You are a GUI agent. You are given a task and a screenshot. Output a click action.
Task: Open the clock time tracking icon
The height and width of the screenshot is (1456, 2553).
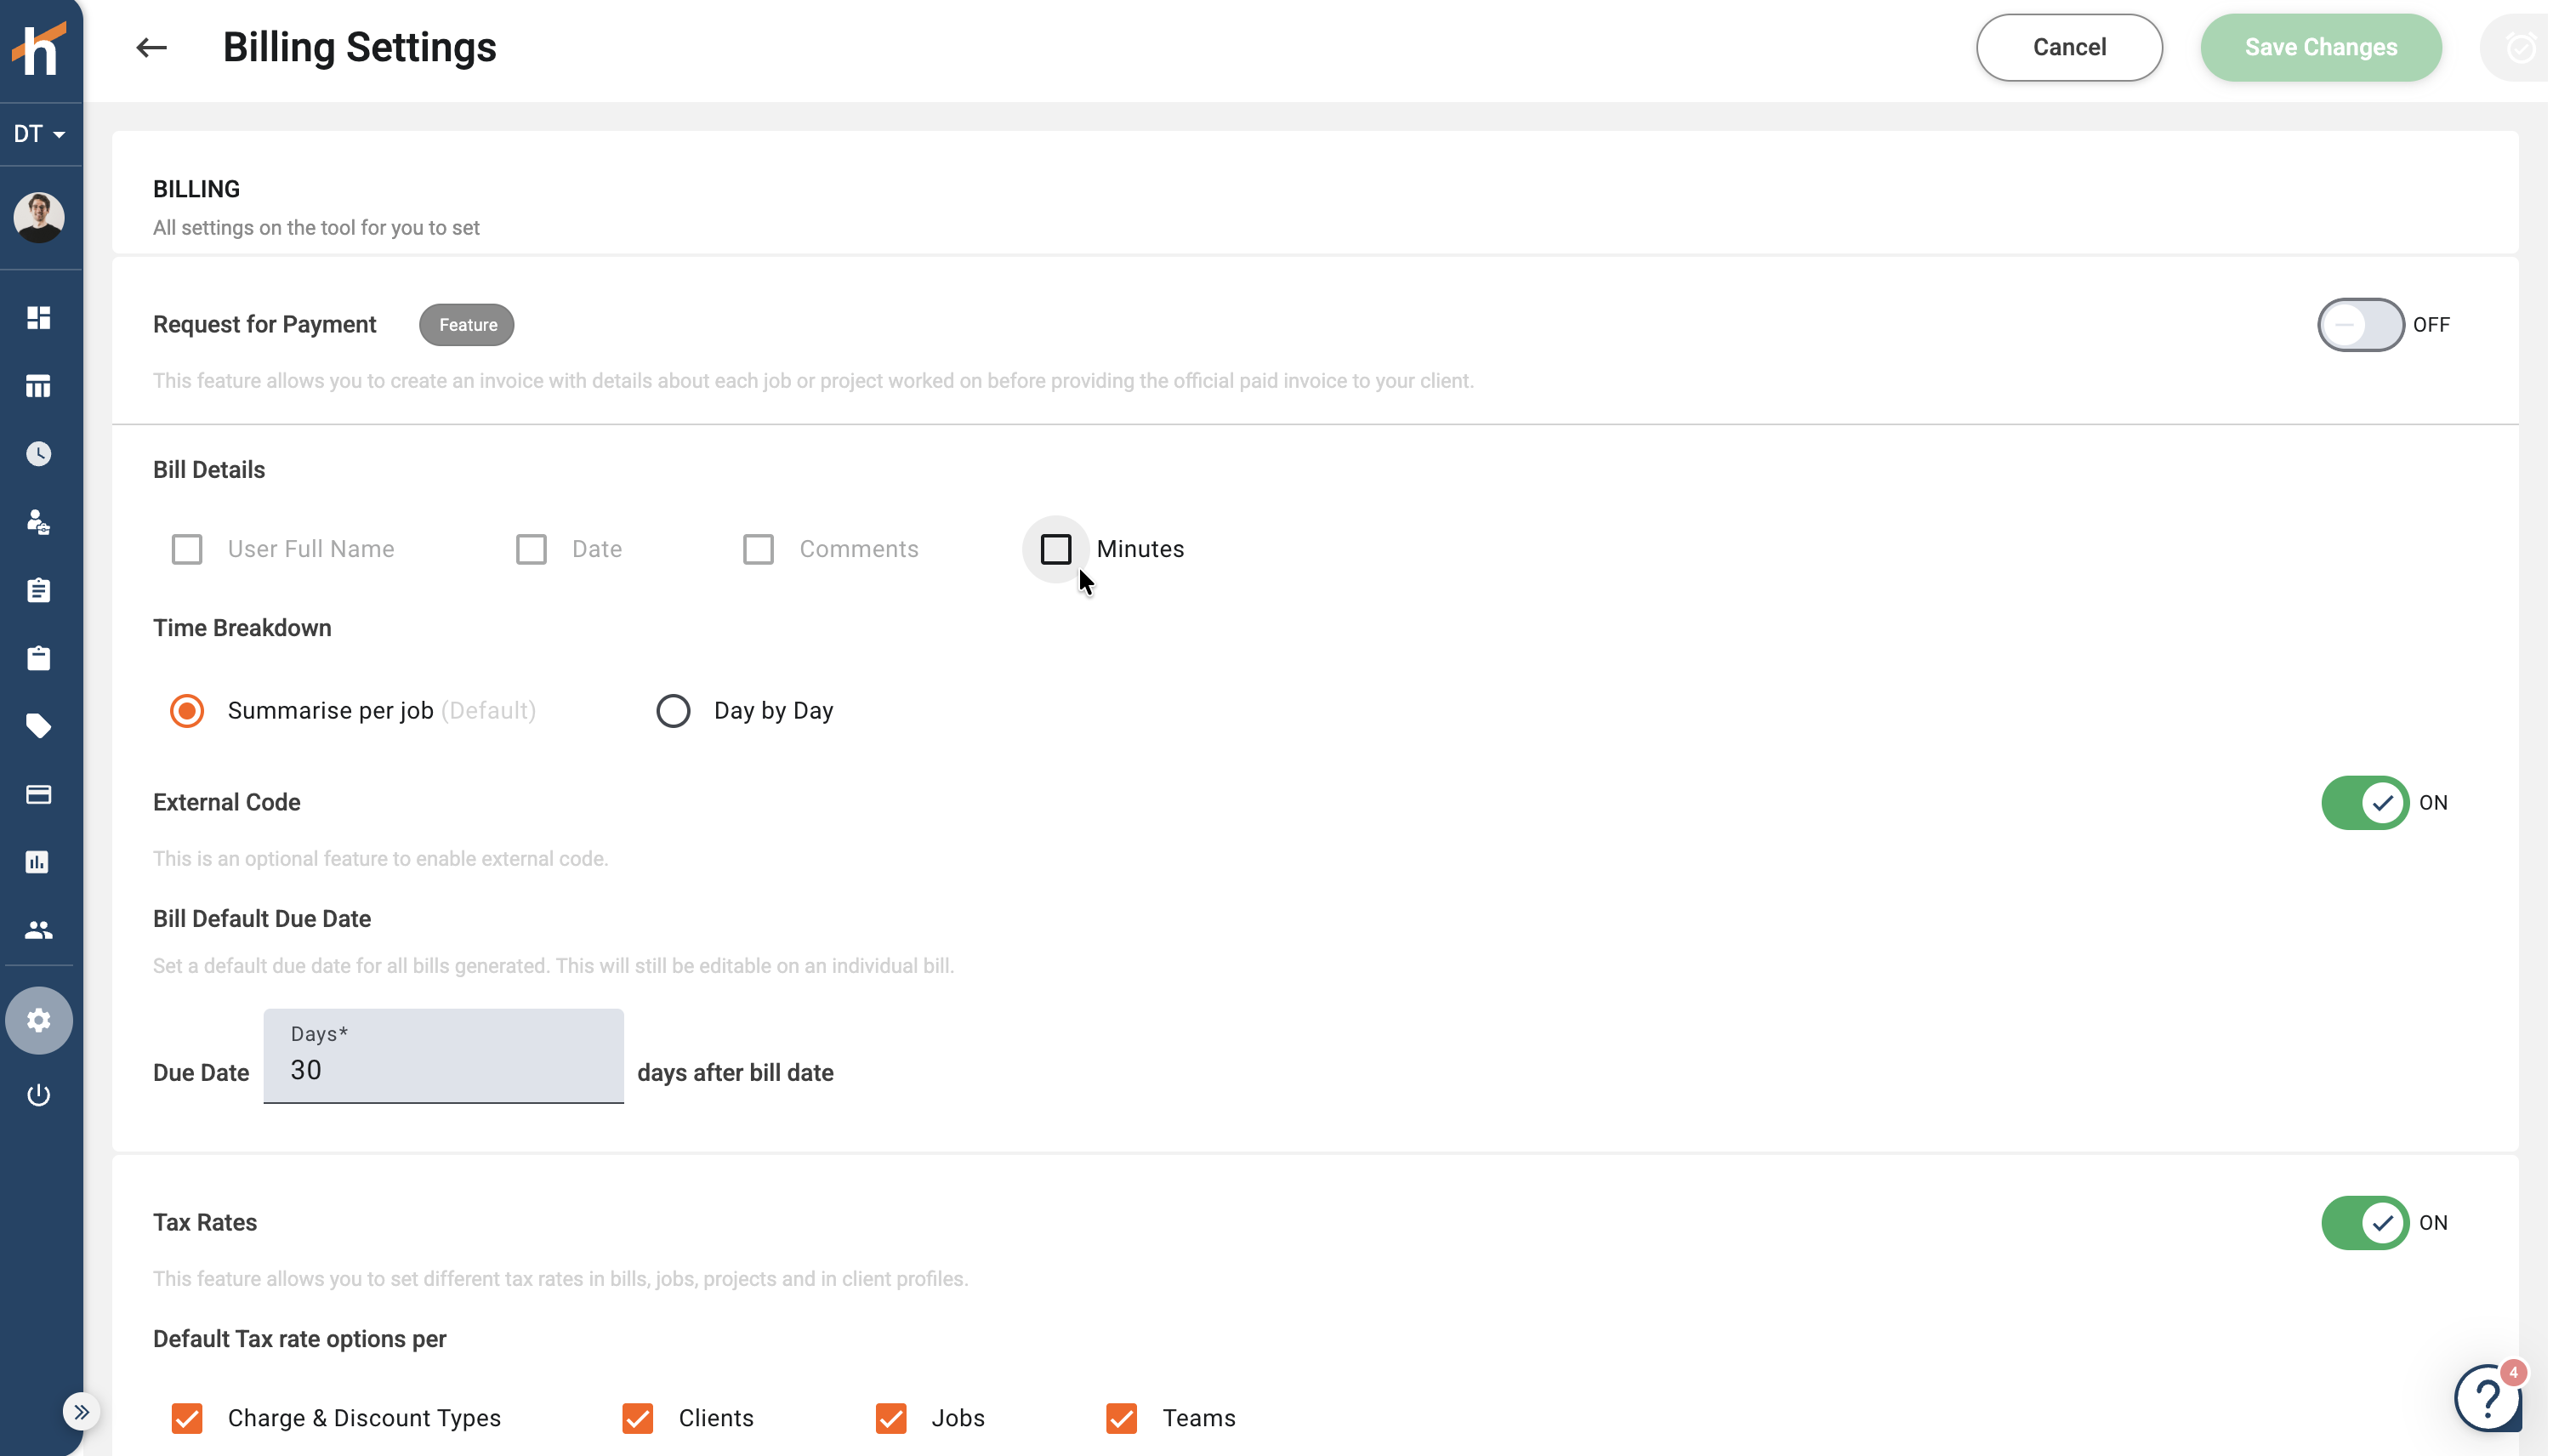tap(39, 454)
